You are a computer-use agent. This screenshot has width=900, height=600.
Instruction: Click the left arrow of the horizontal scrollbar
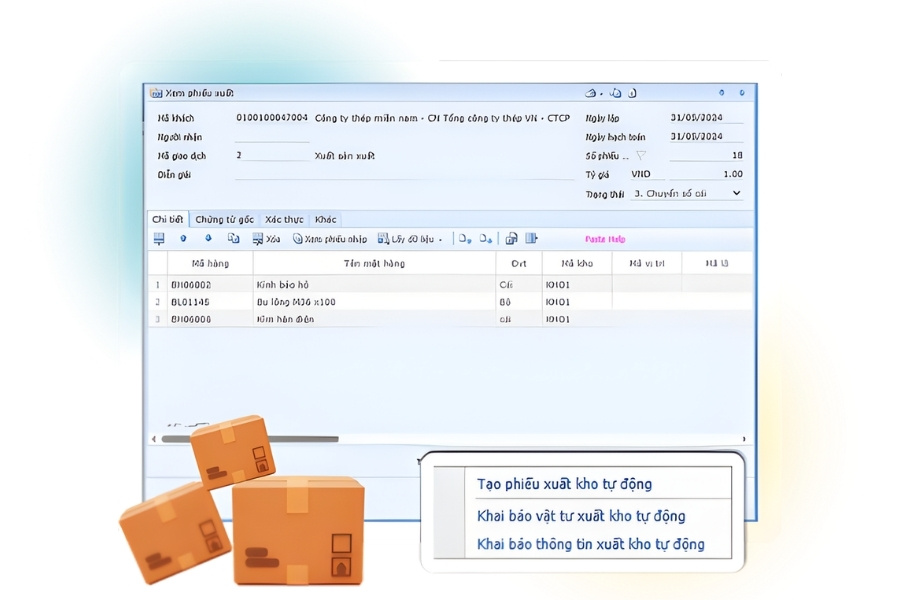click(153, 439)
